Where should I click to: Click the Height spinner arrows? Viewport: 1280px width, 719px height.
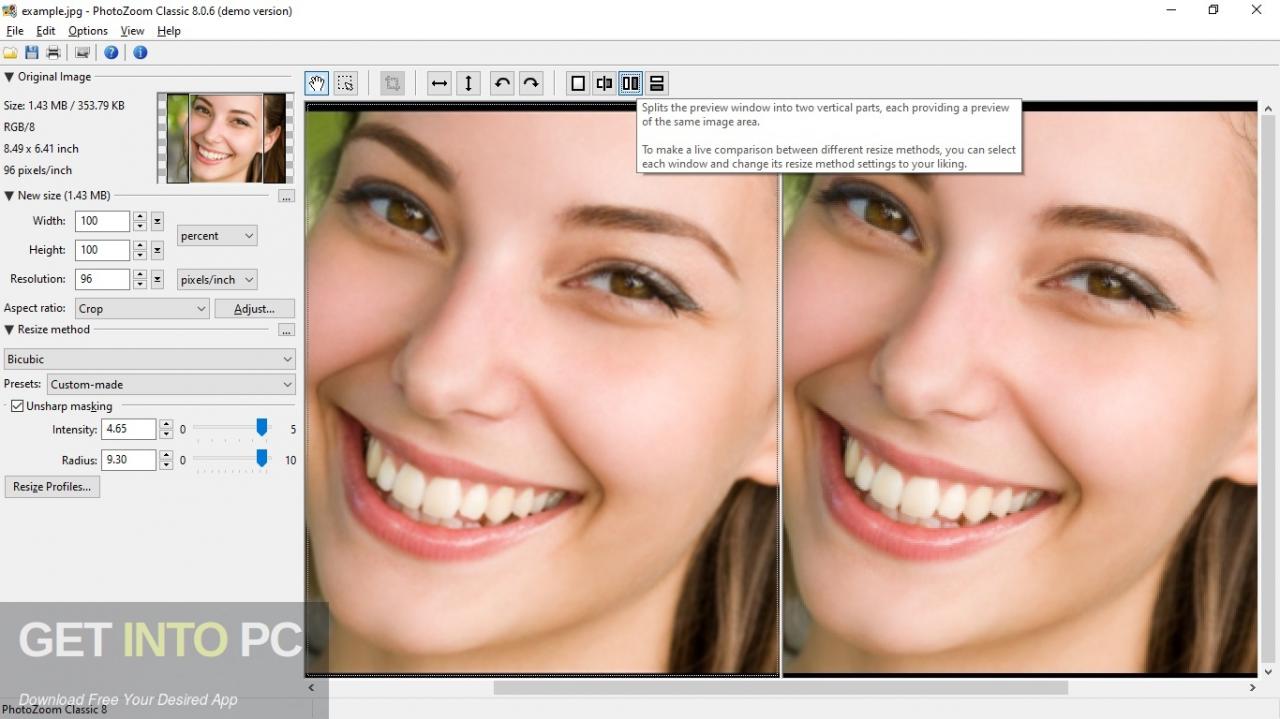pos(140,251)
